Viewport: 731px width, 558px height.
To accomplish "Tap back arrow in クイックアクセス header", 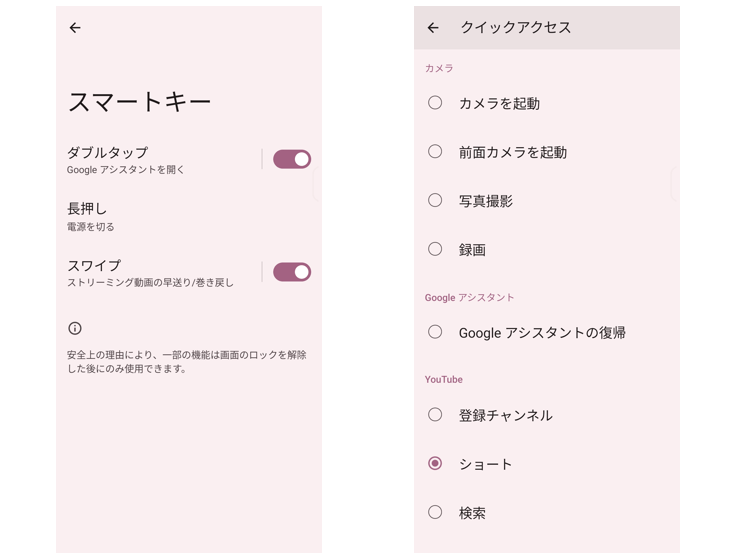I will pyautogui.click(x=433, y=28).
